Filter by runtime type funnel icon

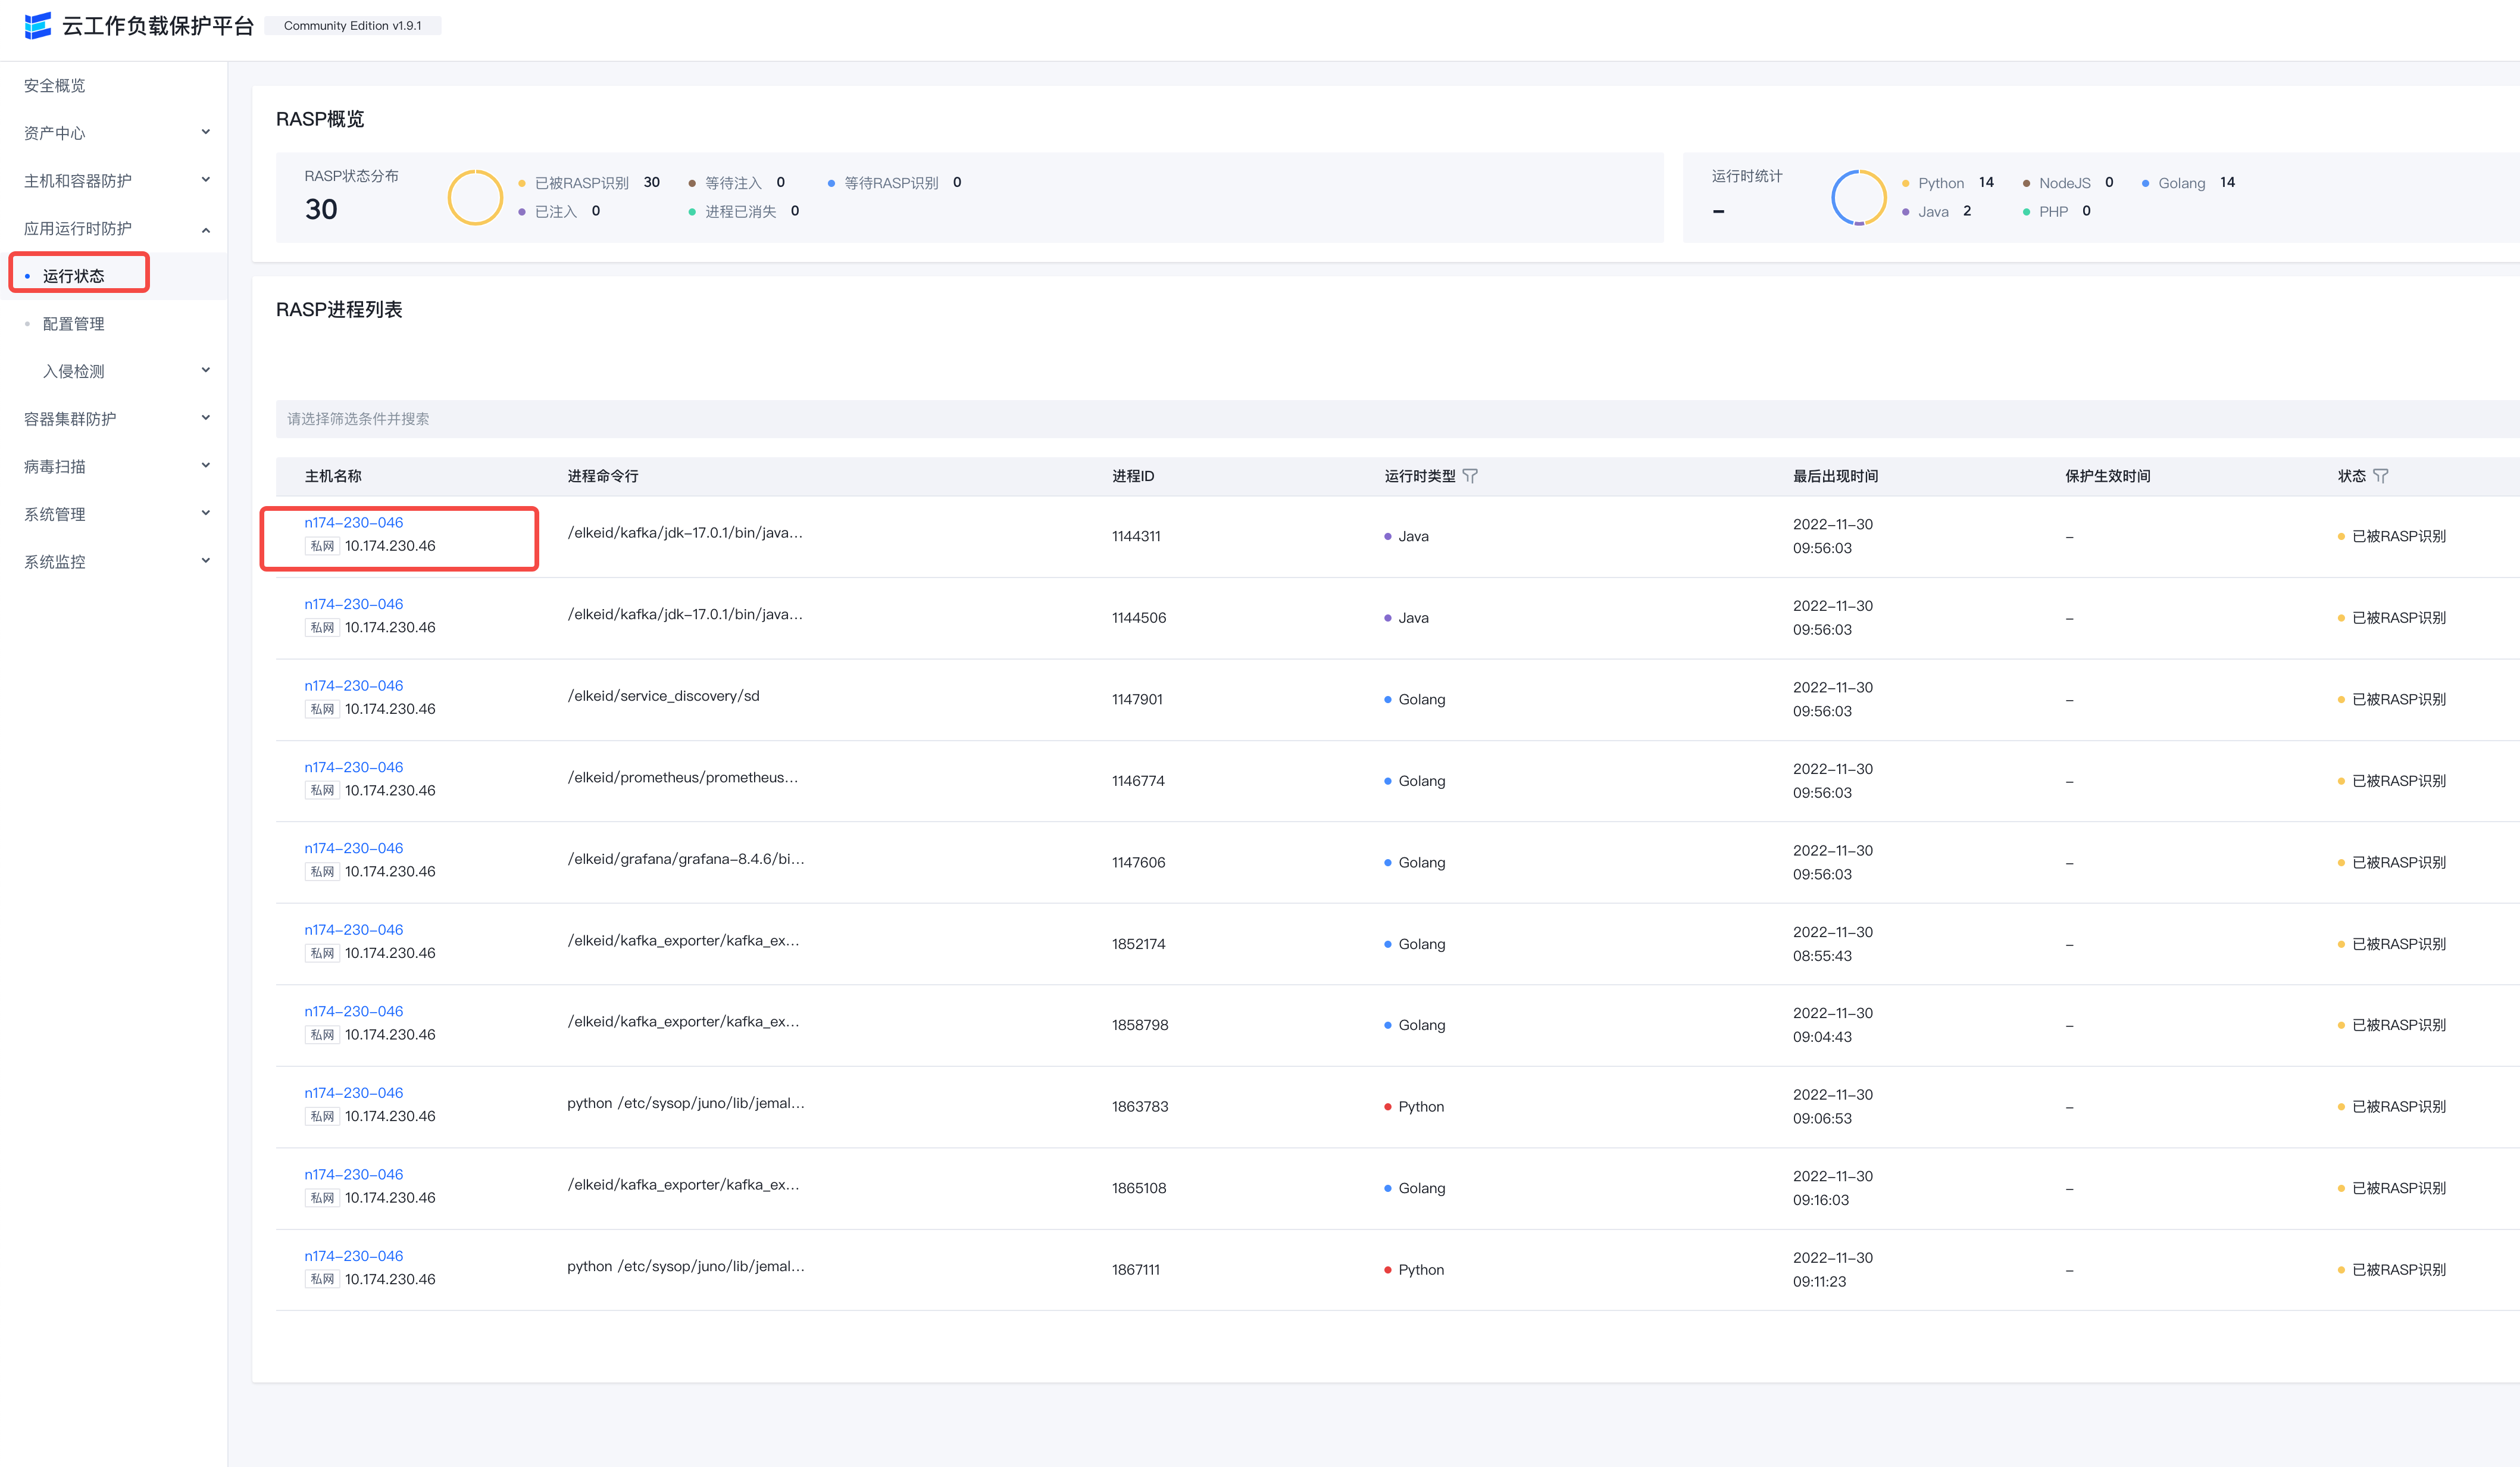(x=1469, y=476)
